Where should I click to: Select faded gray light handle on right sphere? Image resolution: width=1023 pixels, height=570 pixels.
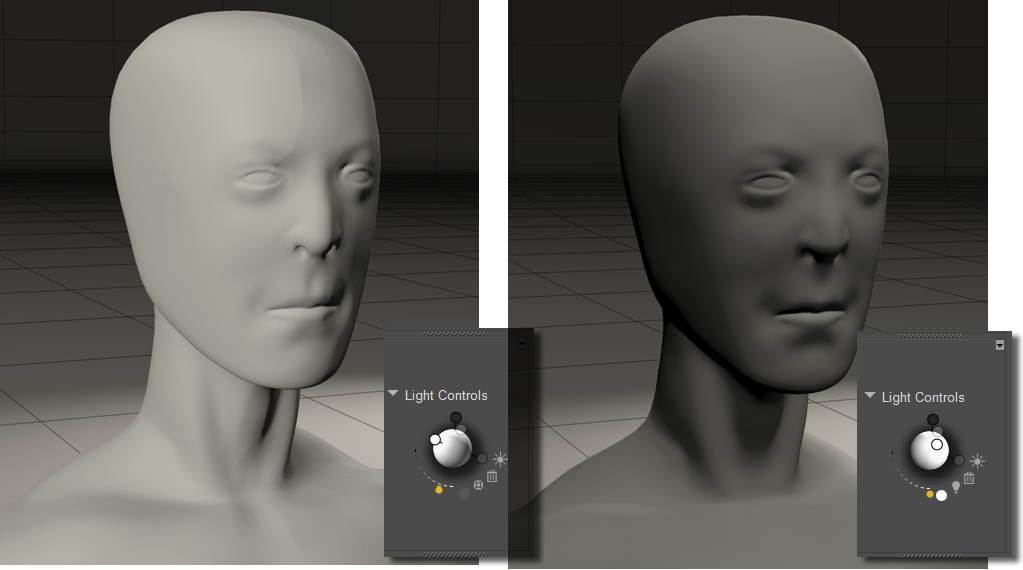coord(938,432)
